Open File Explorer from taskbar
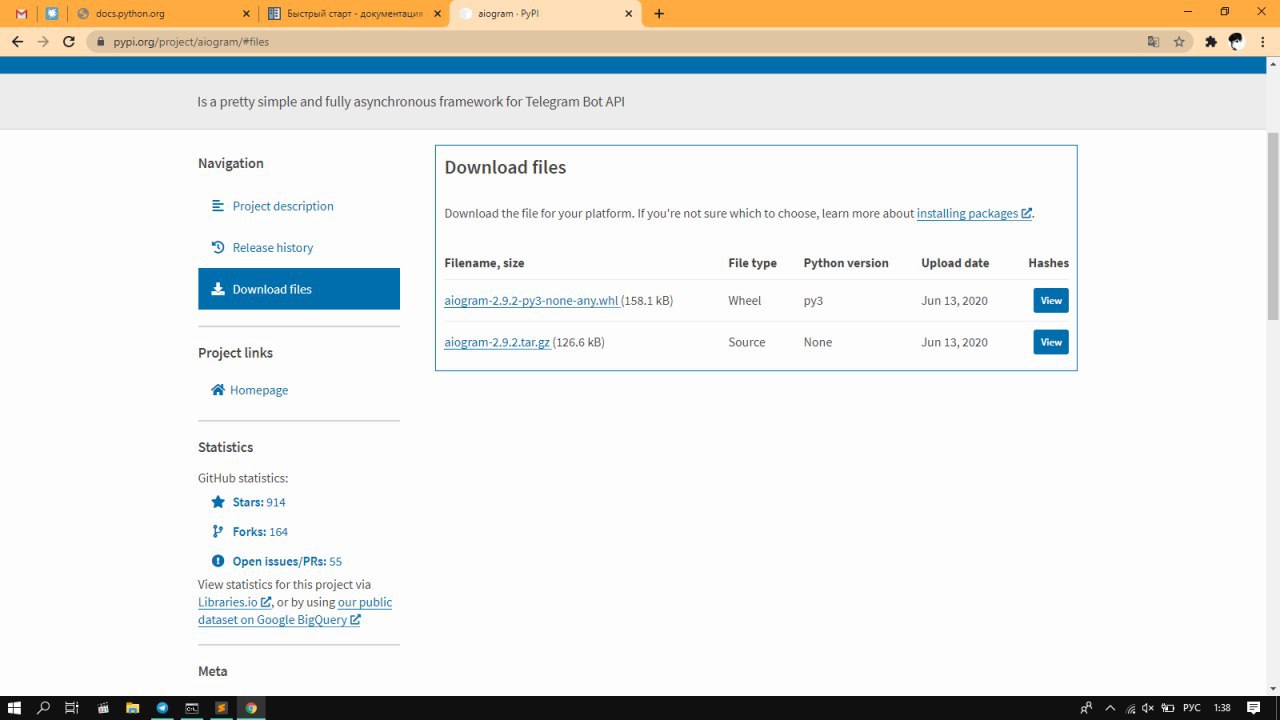Image resolution: width=1280 pixels, height=720 pixels. 132,708
